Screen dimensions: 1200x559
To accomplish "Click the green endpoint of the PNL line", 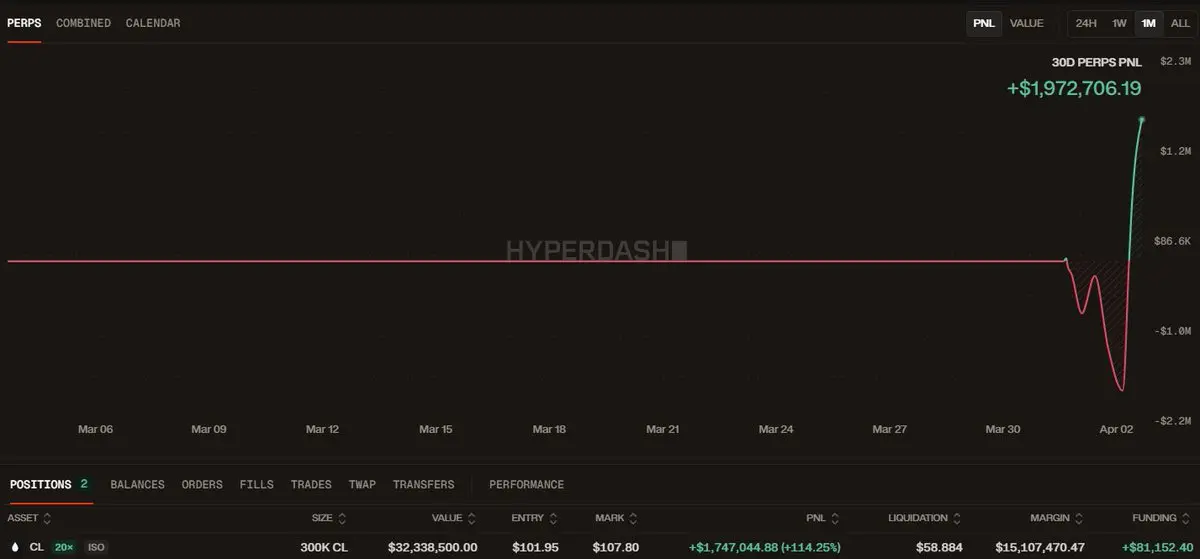I will [1142, 120].
